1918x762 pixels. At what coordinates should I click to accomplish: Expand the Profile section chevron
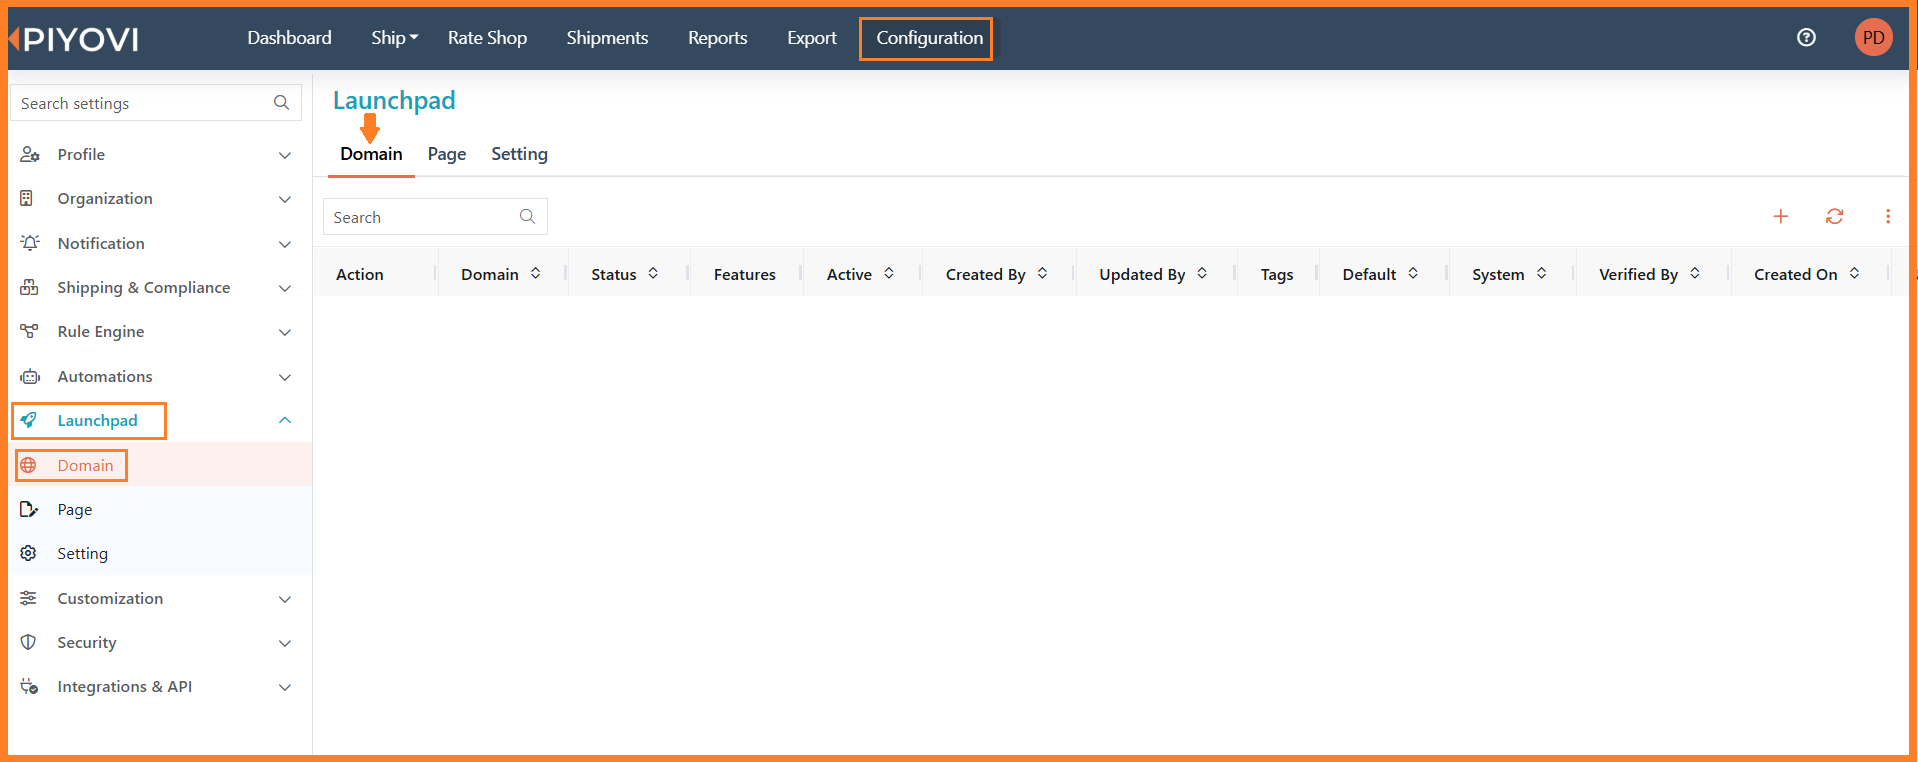click(x=285, y=155)
